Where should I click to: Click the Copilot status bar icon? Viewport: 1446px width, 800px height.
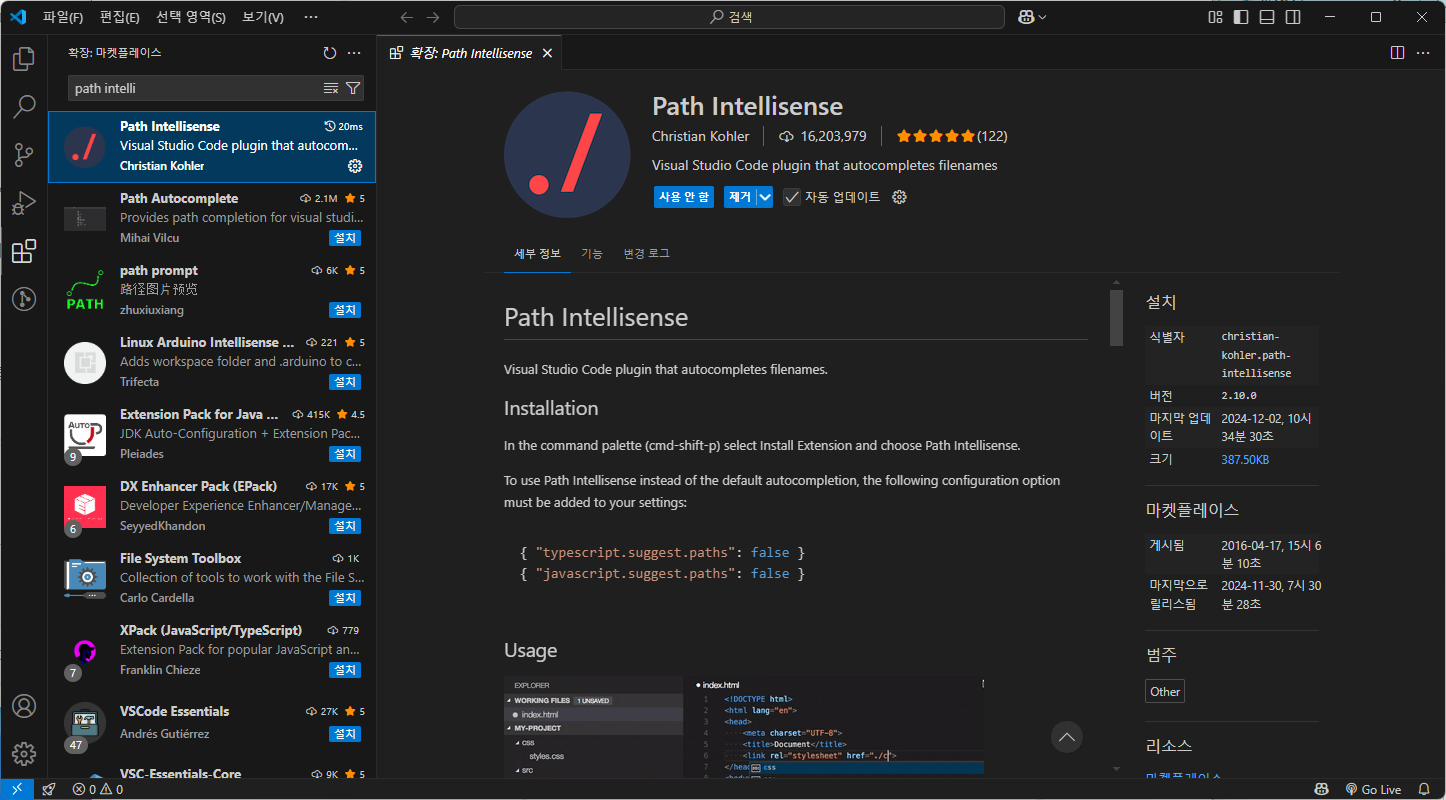tap(1321, 789)
